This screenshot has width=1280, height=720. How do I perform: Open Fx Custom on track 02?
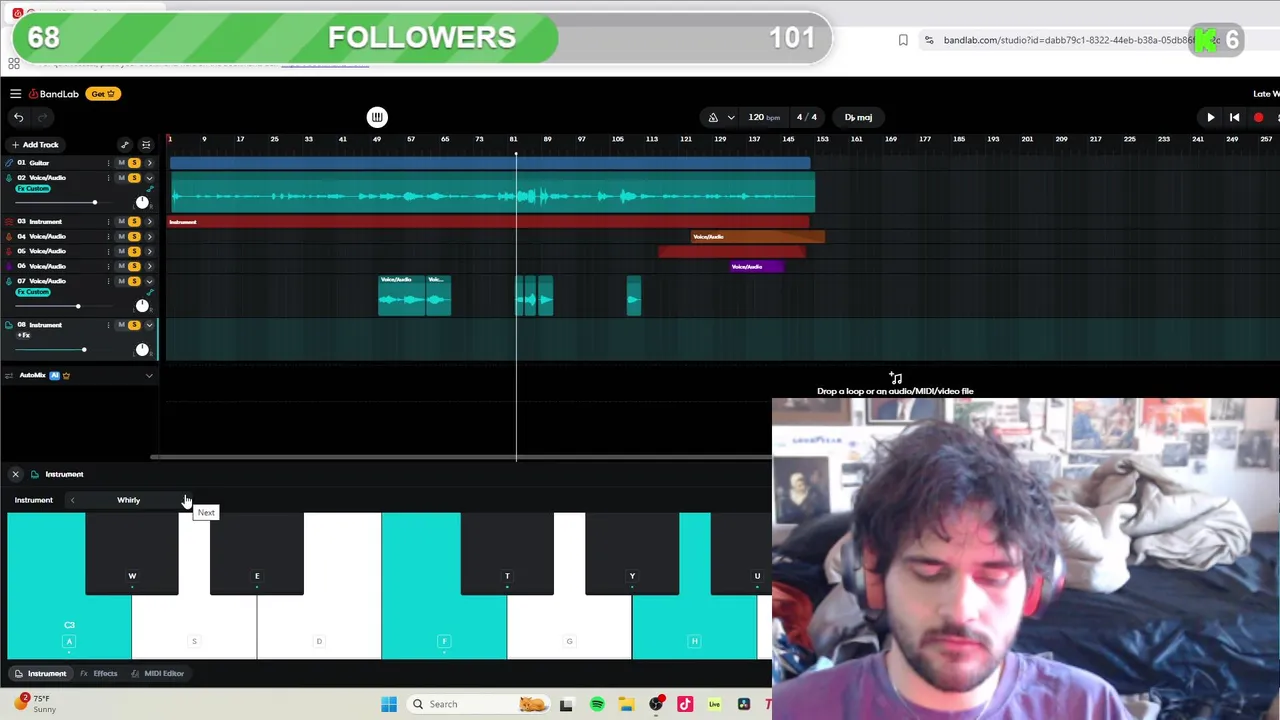pyautogui.click(x=33, y=189)
